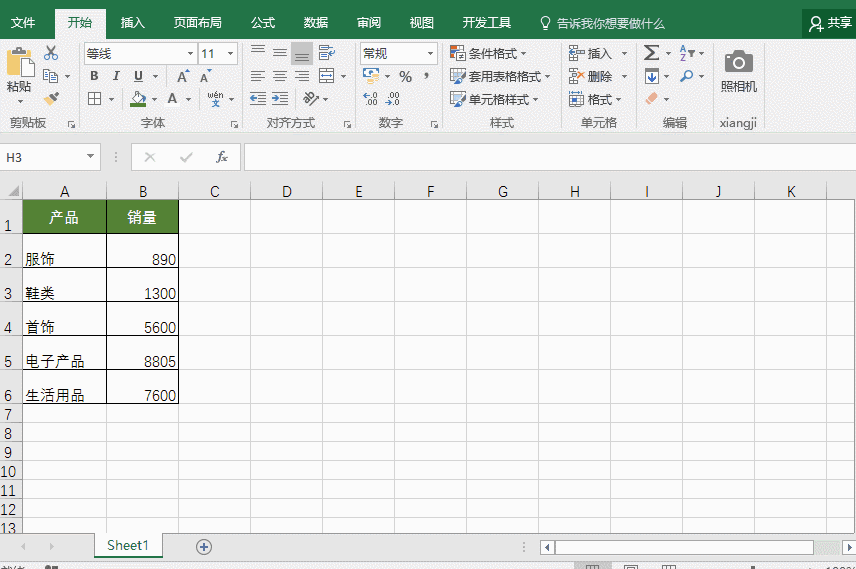Add a new sheet with plus button
The width and height of the screenshot is (856, 569).
click(x=204, y=546)
